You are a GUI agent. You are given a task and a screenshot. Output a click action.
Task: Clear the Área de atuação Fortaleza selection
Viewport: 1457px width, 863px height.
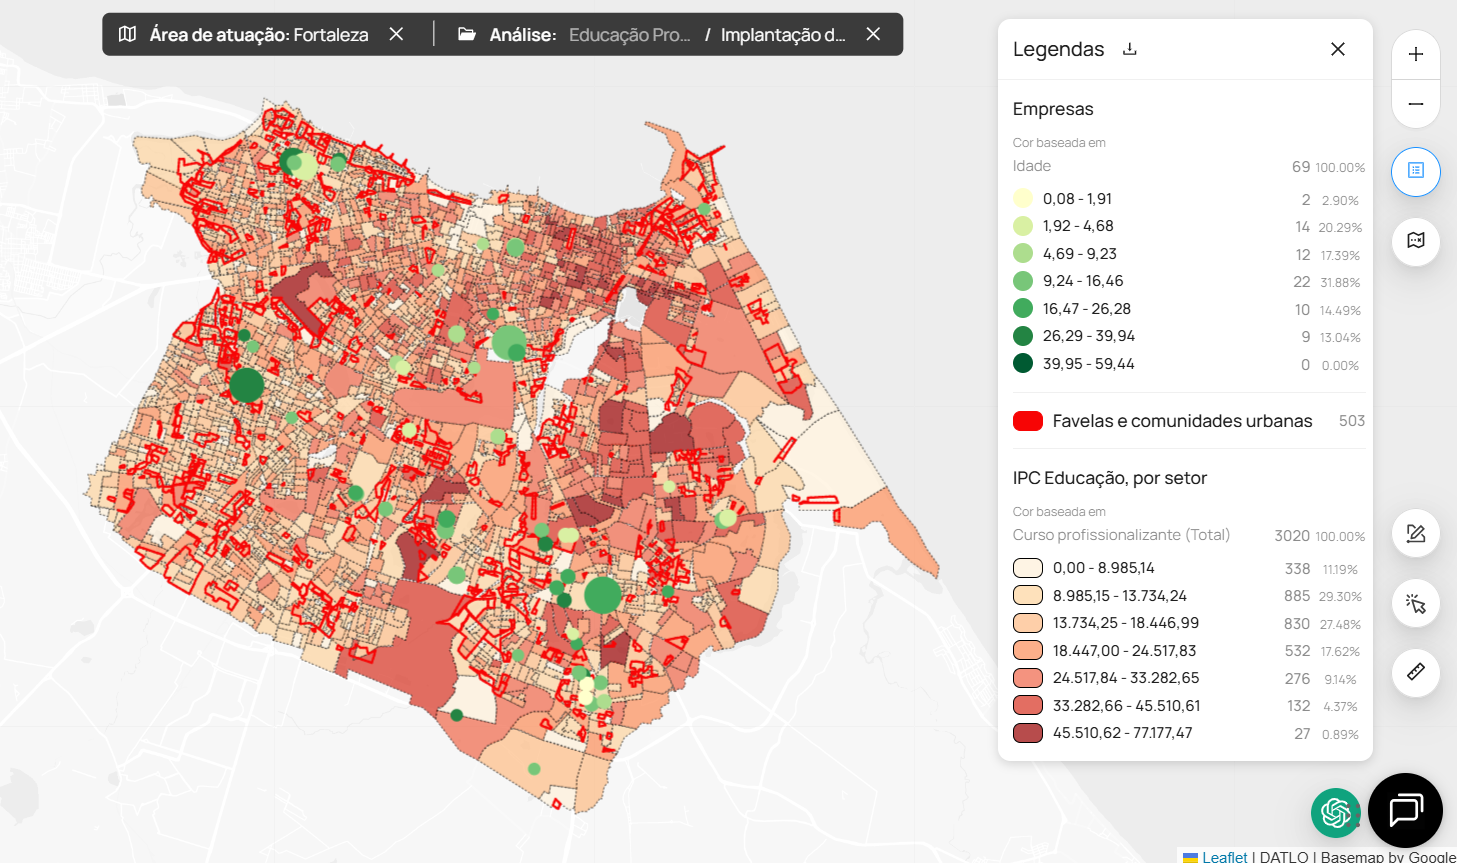(x=396, y=34)
